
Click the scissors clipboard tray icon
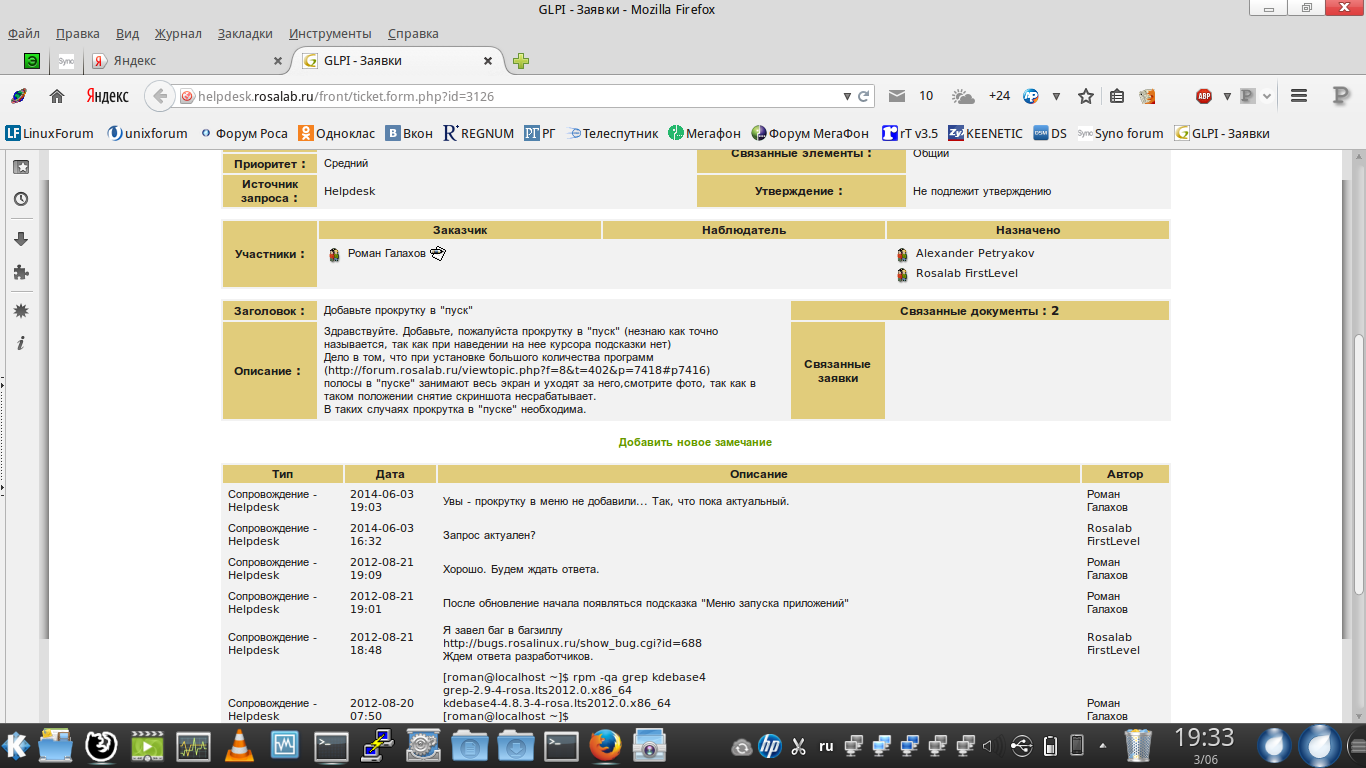pyautogui.click(x=798, y=746)
